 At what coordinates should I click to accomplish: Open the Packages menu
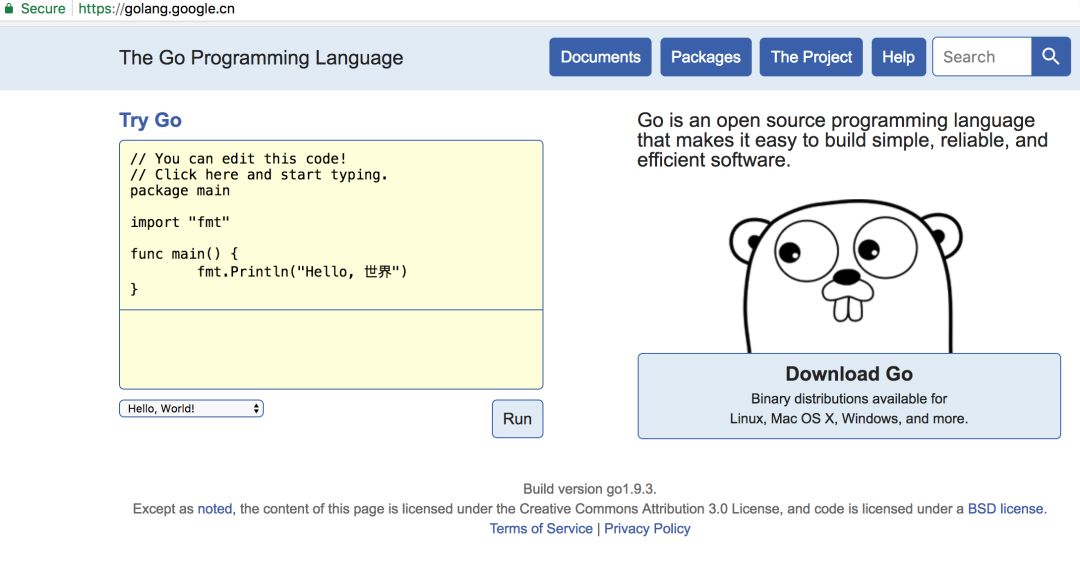705,56
